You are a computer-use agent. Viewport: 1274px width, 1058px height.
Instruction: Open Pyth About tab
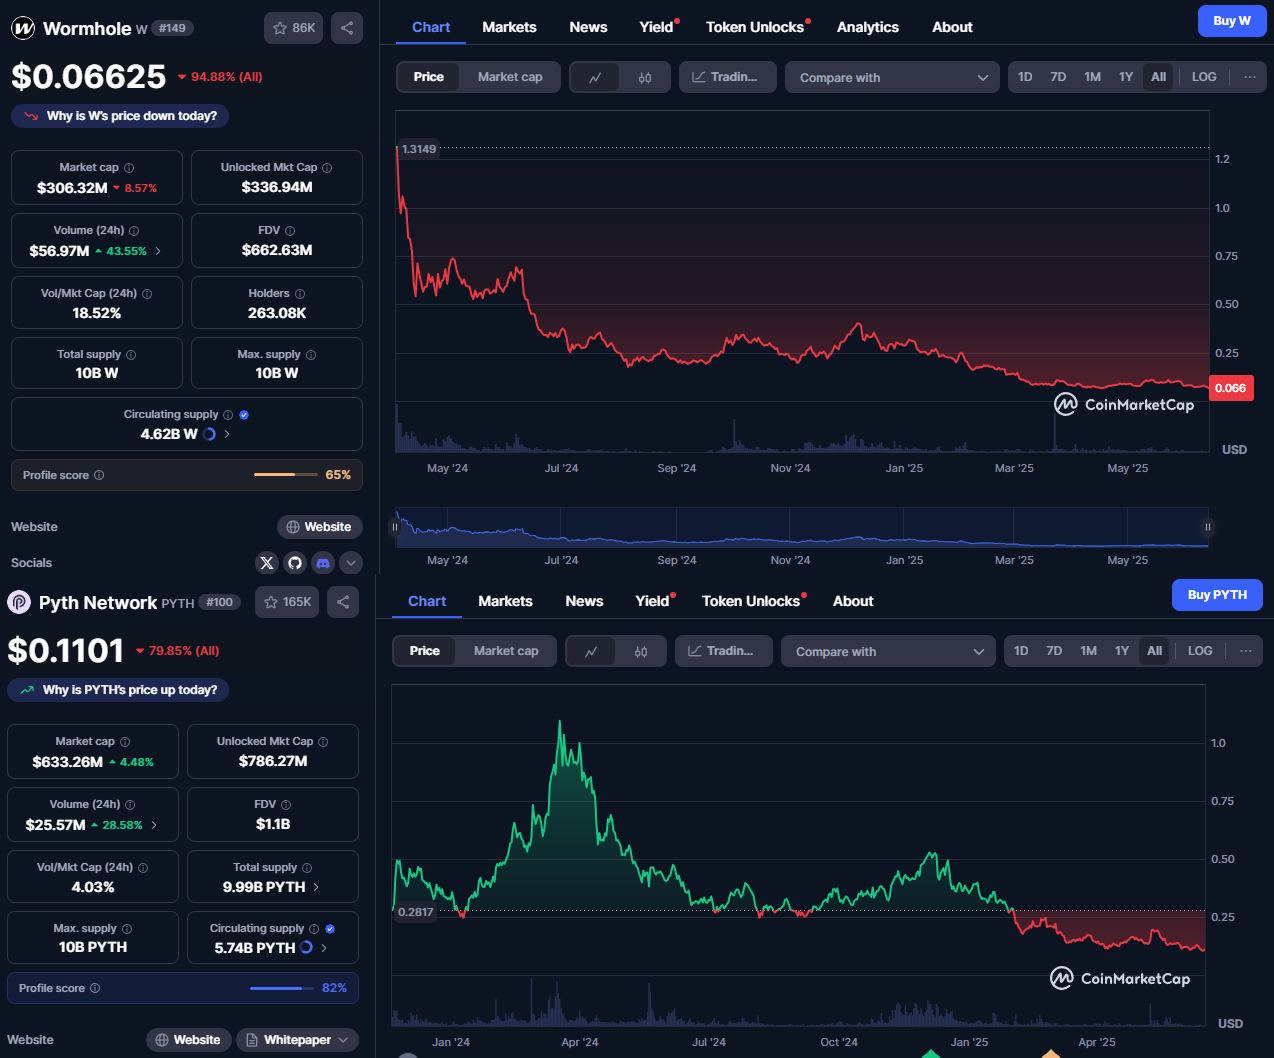[x=853, y=601]
